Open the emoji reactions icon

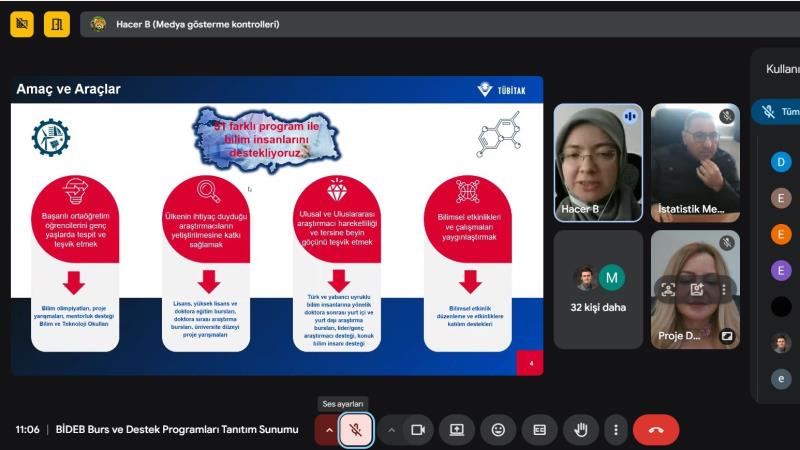coord(498,430)
